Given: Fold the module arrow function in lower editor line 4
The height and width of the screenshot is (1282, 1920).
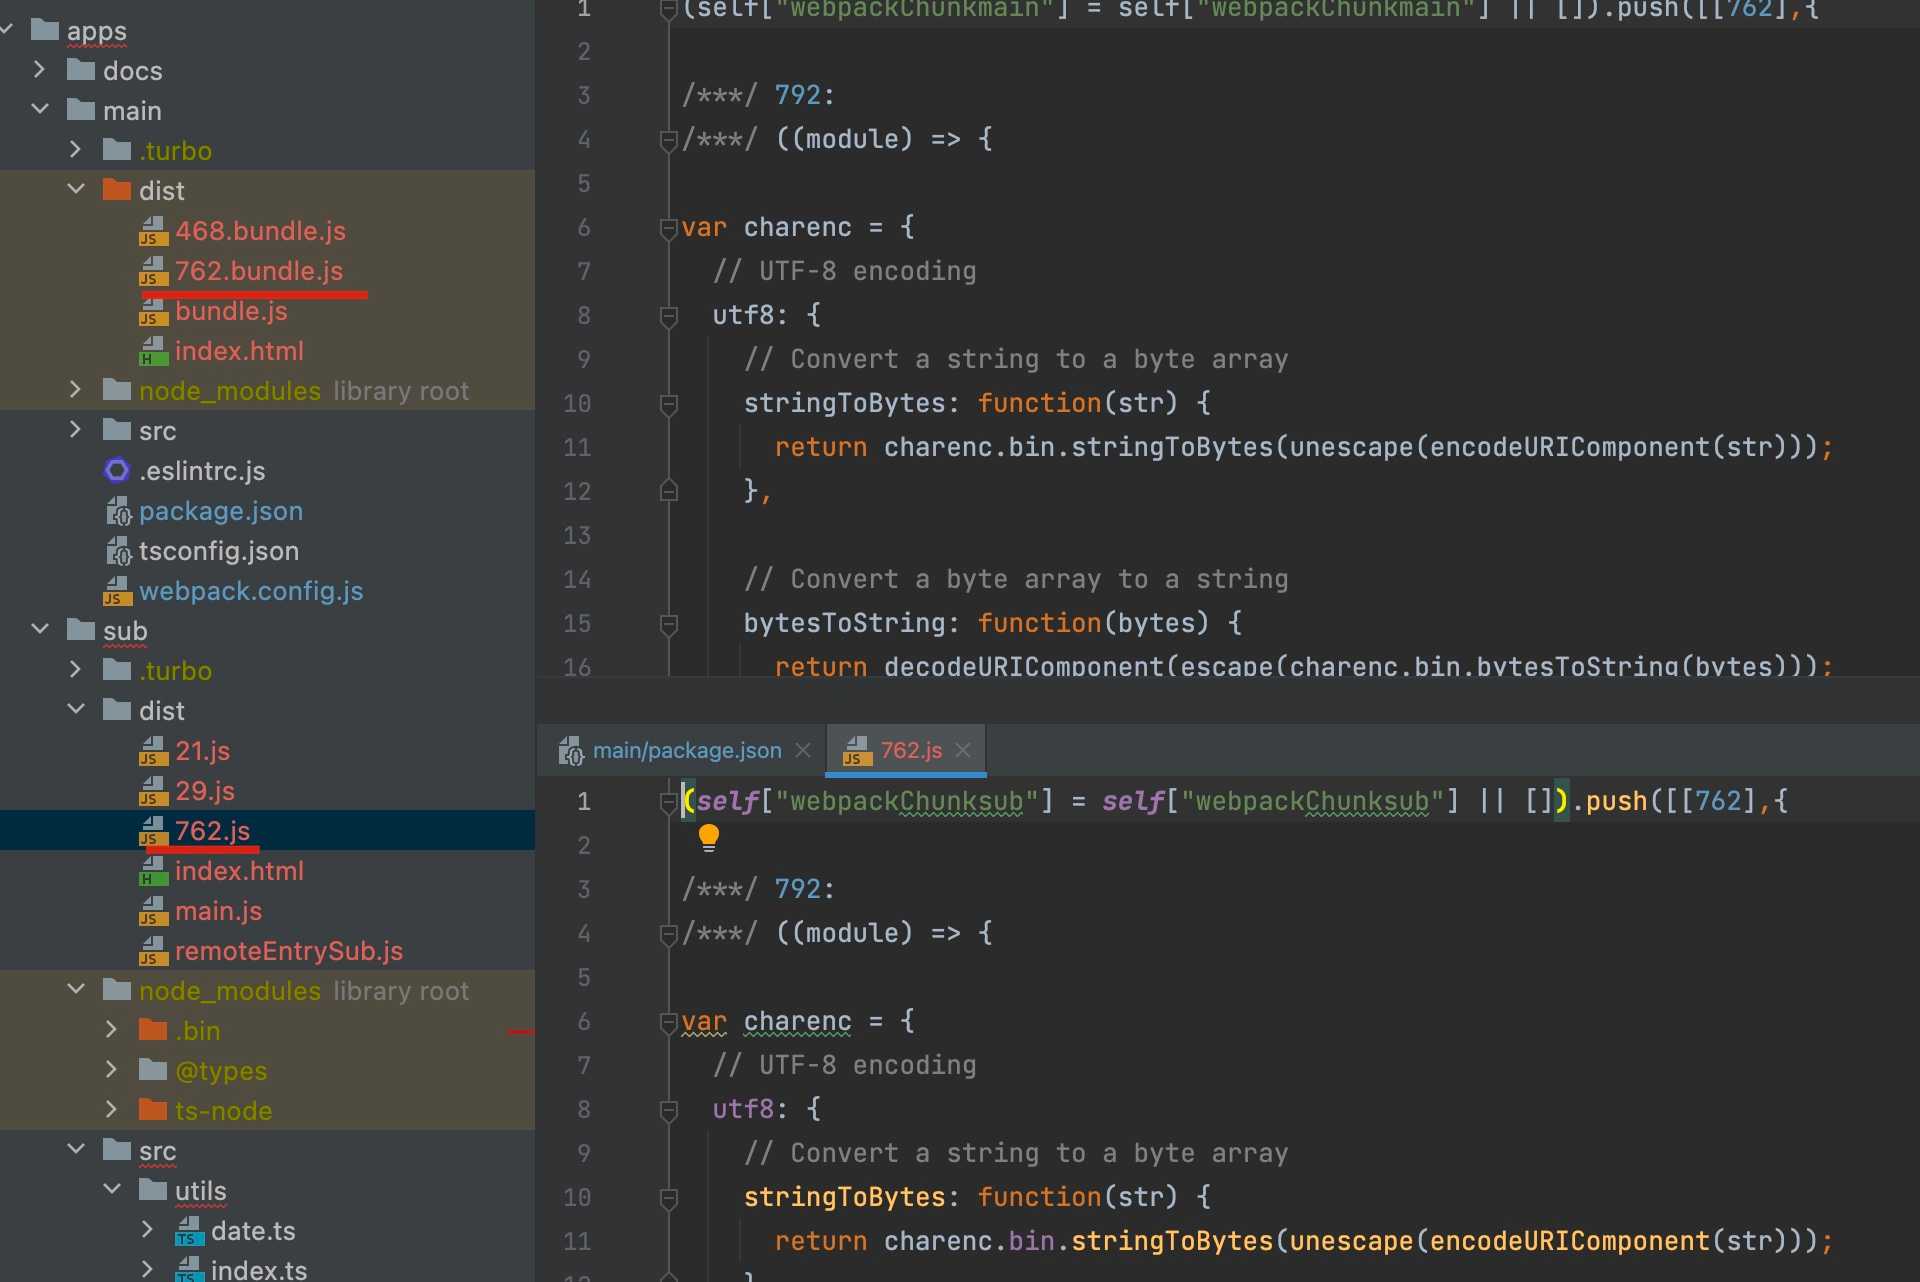Looking at the screenshot, I should point(669,934).
